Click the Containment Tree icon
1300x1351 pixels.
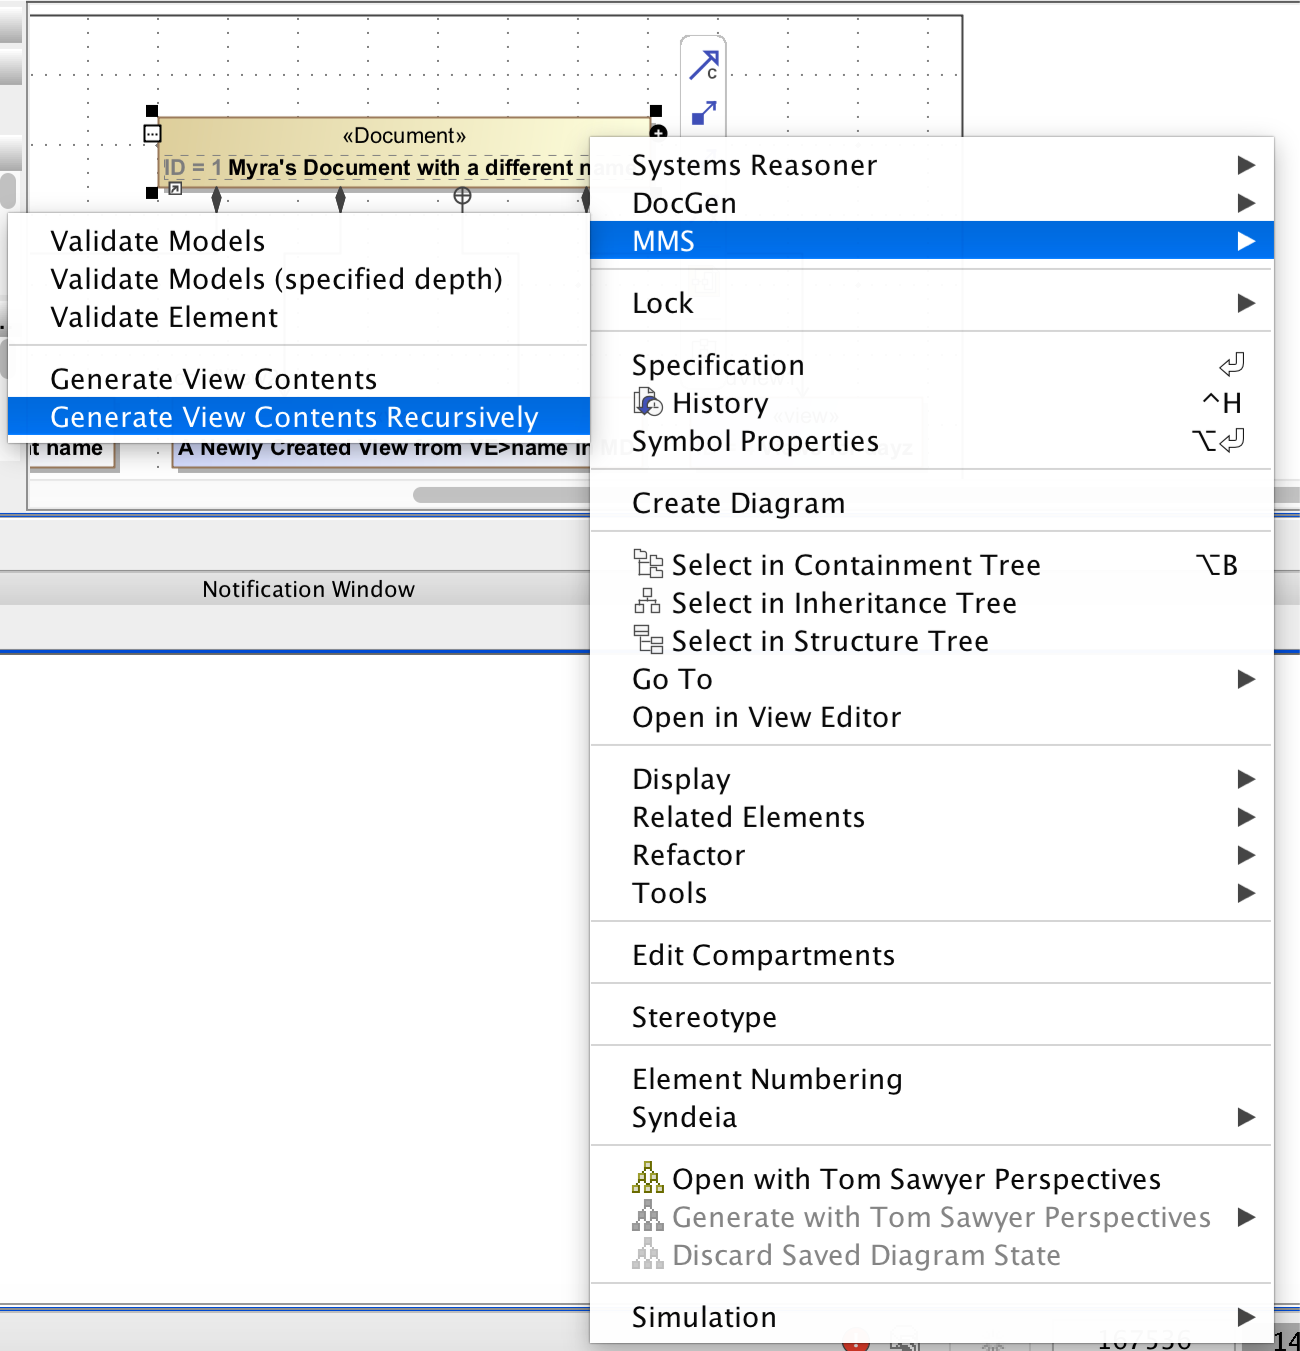(648, 564)
